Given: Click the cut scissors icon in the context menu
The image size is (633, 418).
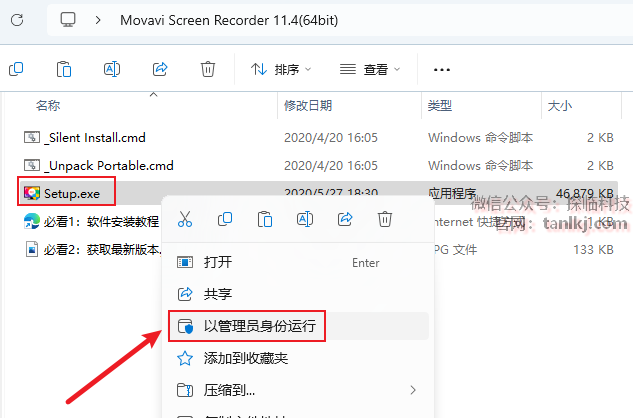Looking at the screenshot, I should 185,219.
